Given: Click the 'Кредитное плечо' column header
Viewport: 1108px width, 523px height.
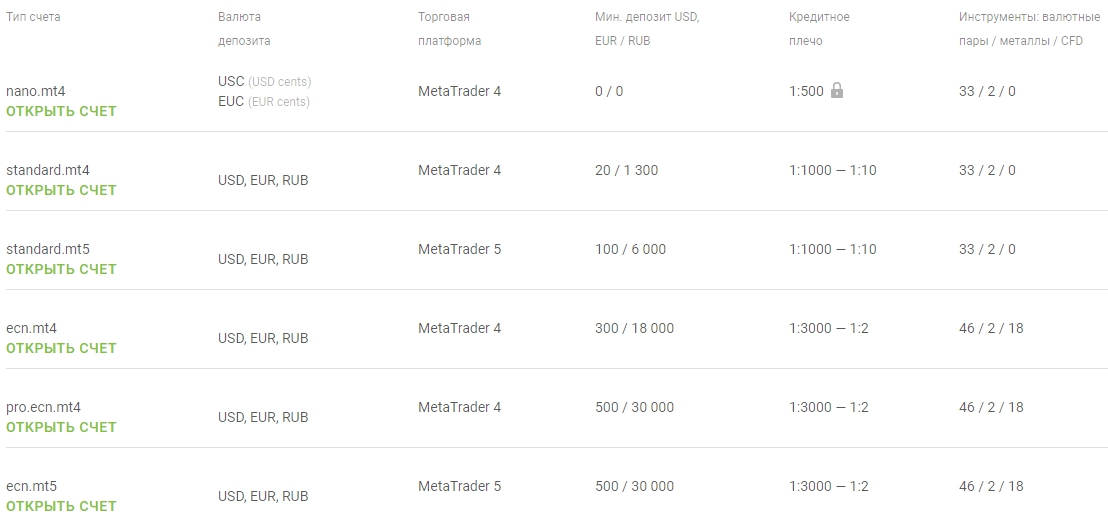Looking at the screenshot, I should point(818,29).
